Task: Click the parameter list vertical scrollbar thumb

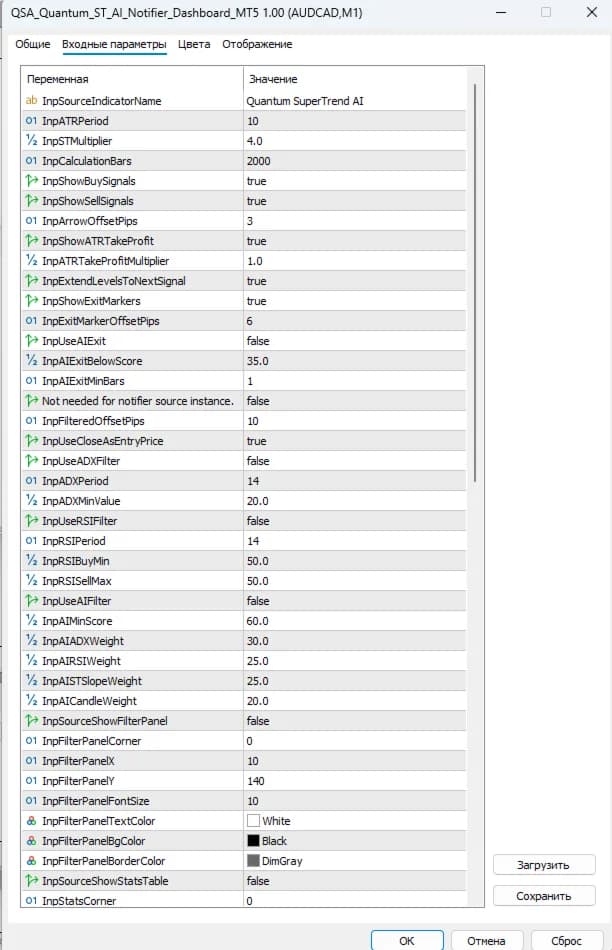Action: click(x=475, y=284)
